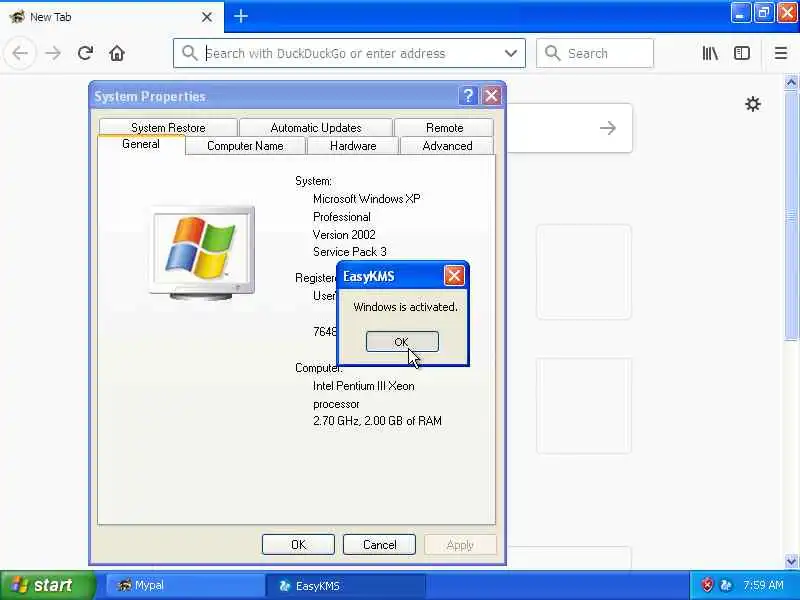Click the Windows XP logo image
Viewport: 800px width, 600px height.
pyautogui.click(x=203, y=253)
